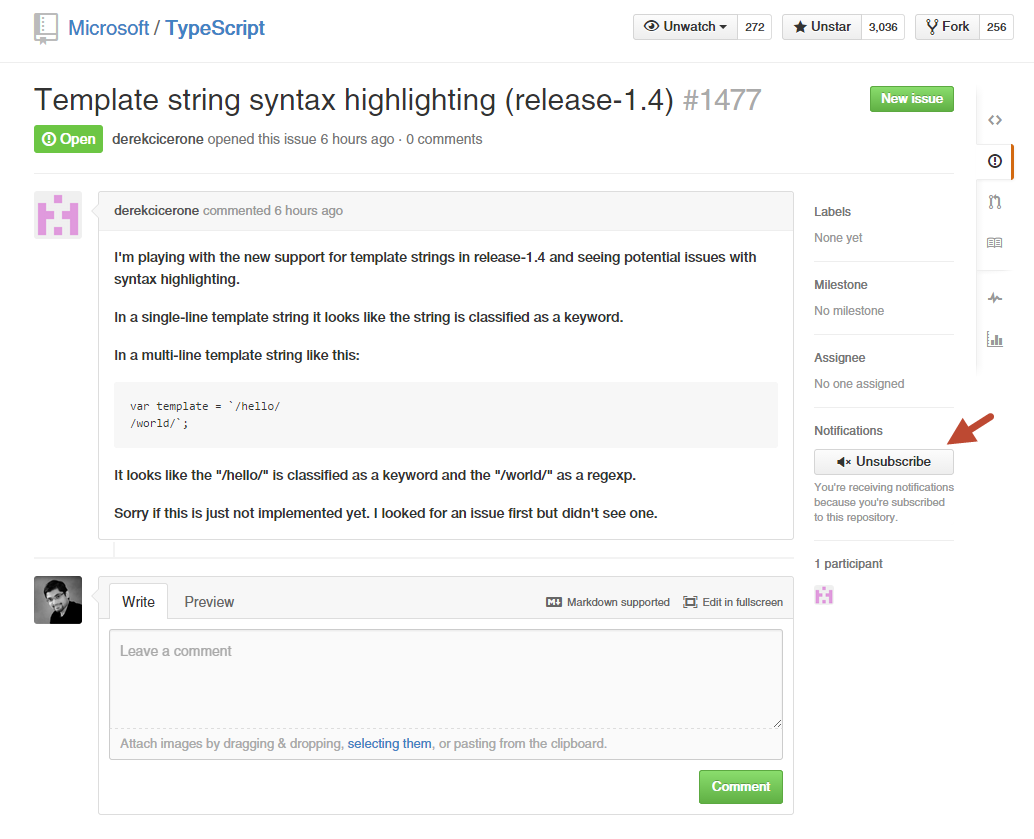Open the Issues icon in sidebar
The height and width of the screenshot is (839, 1034).
[994, 161]
